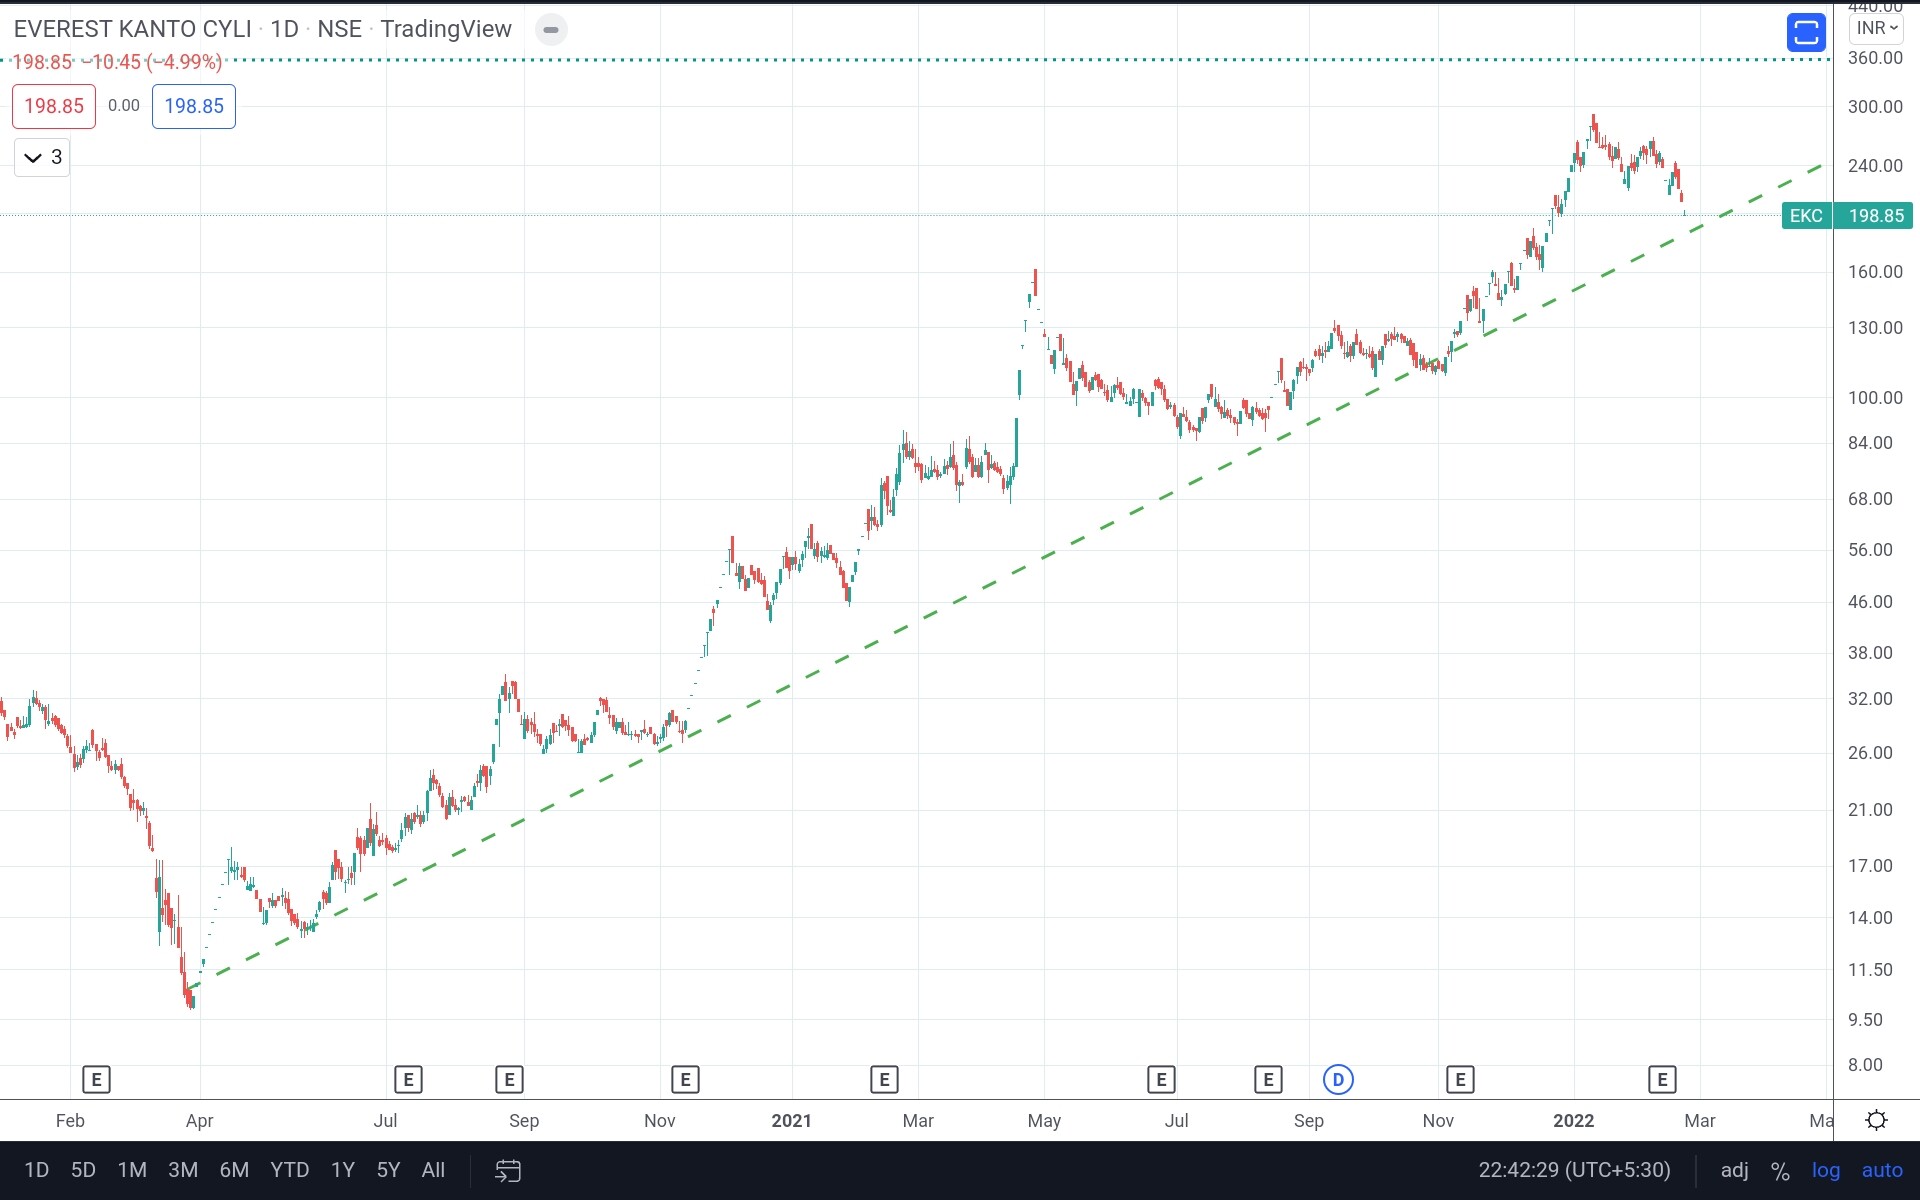Click the clock time 22:42:29 (UTC+5:30)

(1574, 1170)
